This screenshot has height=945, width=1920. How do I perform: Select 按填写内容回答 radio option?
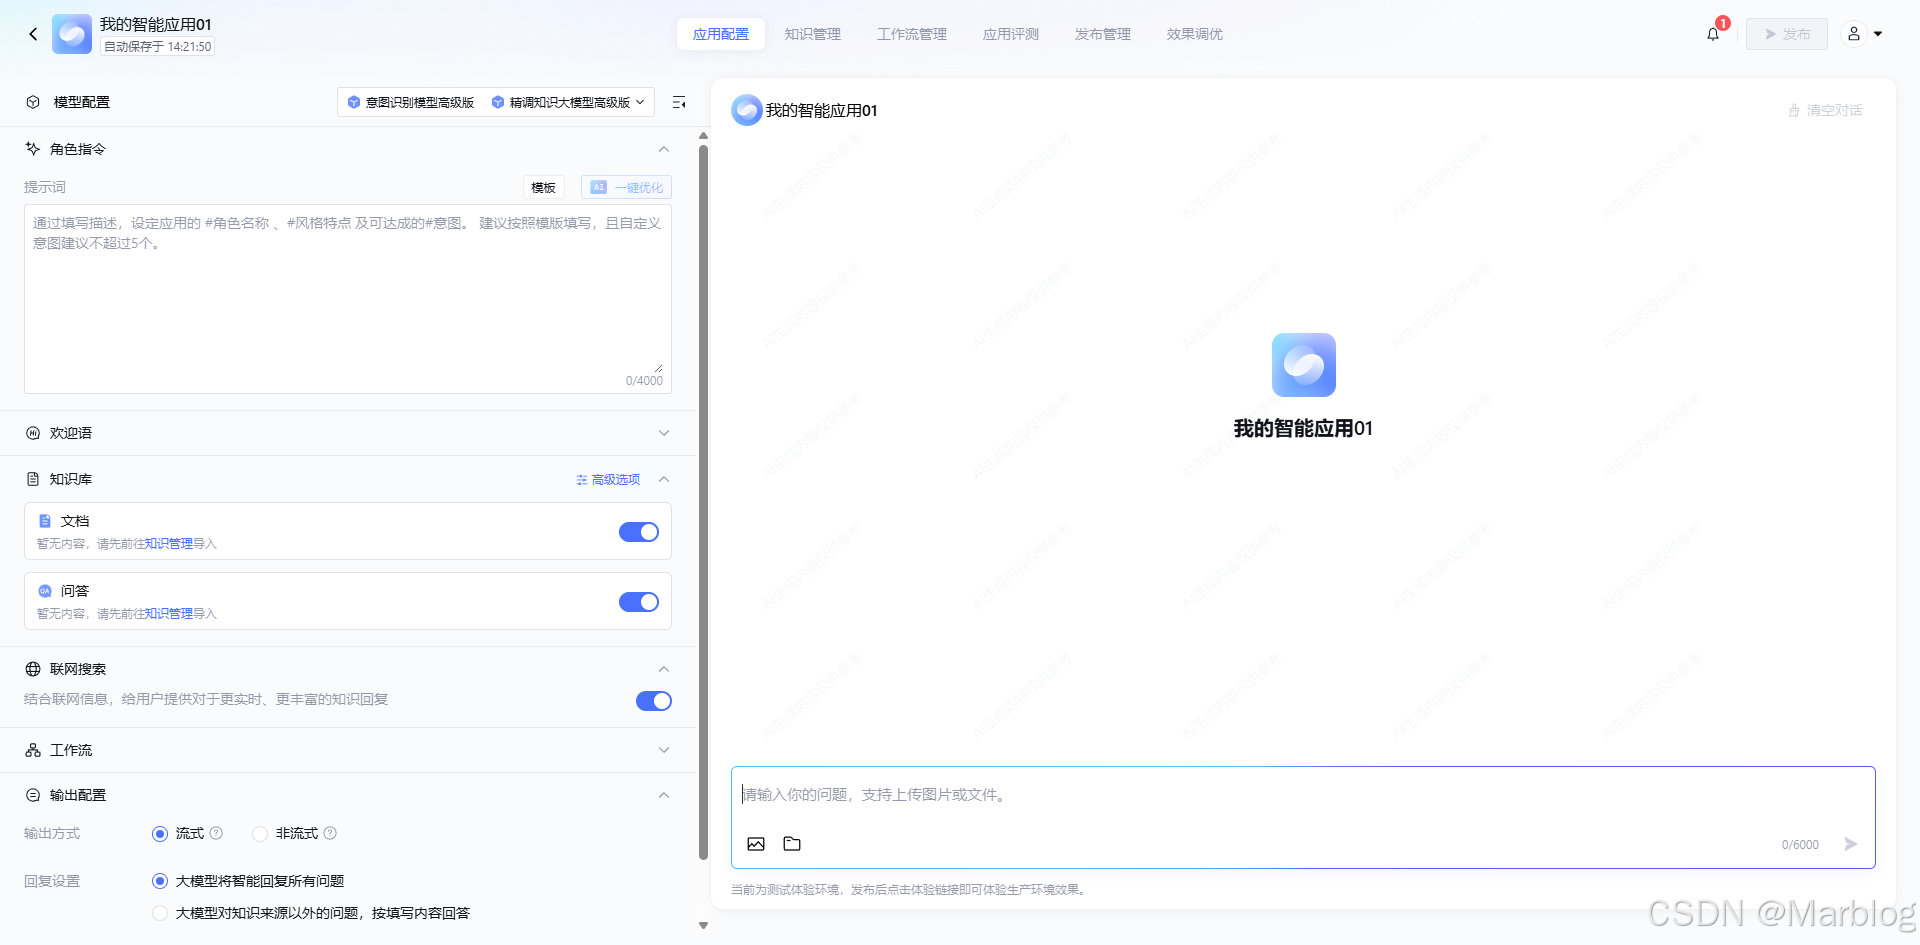pyautogui.click(x=160, y=913)
